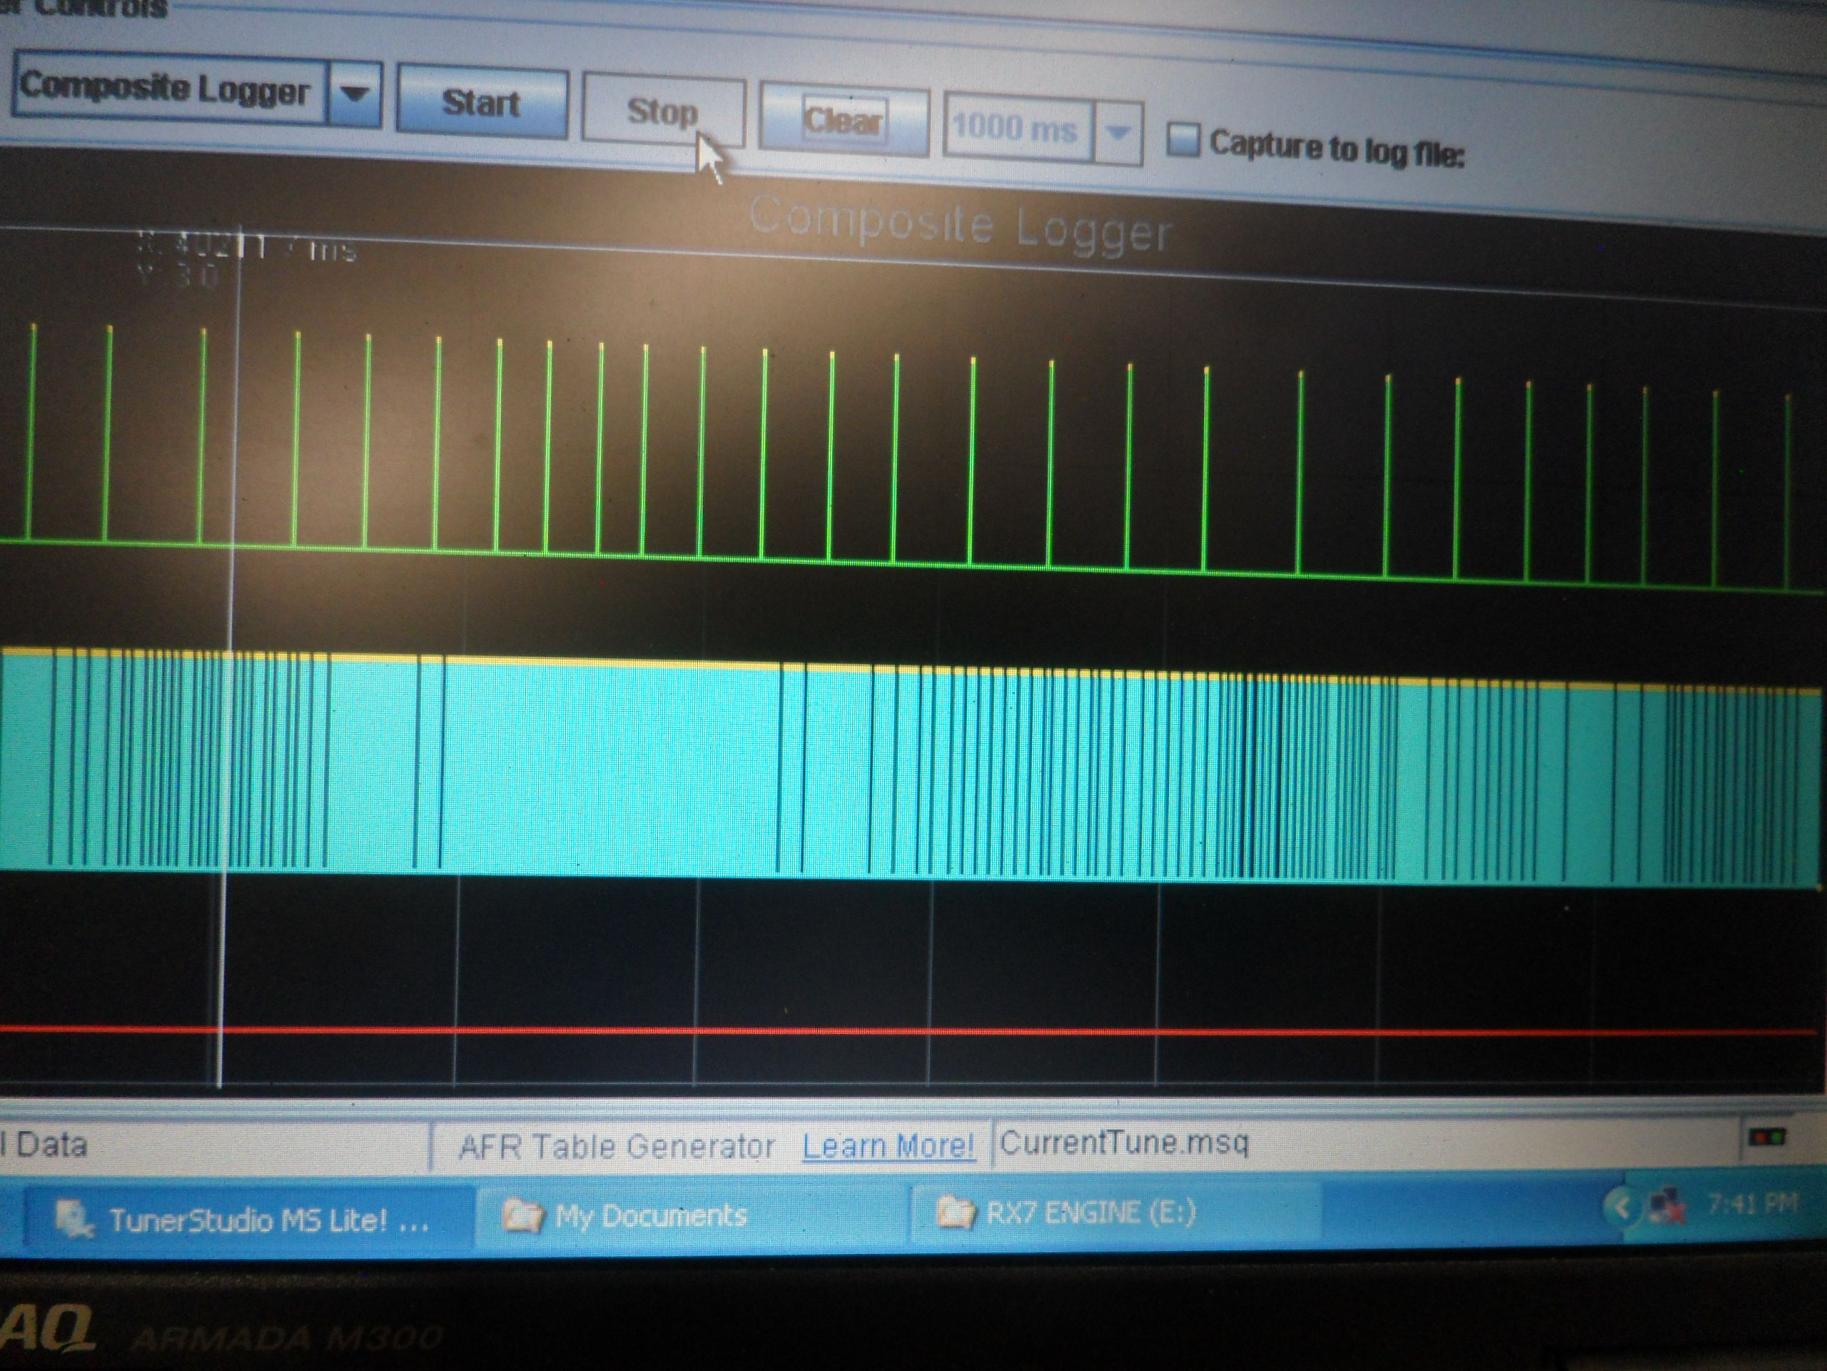Click the connection status indicator icon
This screenshot has width=1827, height=1371.
click(x=1767, y=1137)
